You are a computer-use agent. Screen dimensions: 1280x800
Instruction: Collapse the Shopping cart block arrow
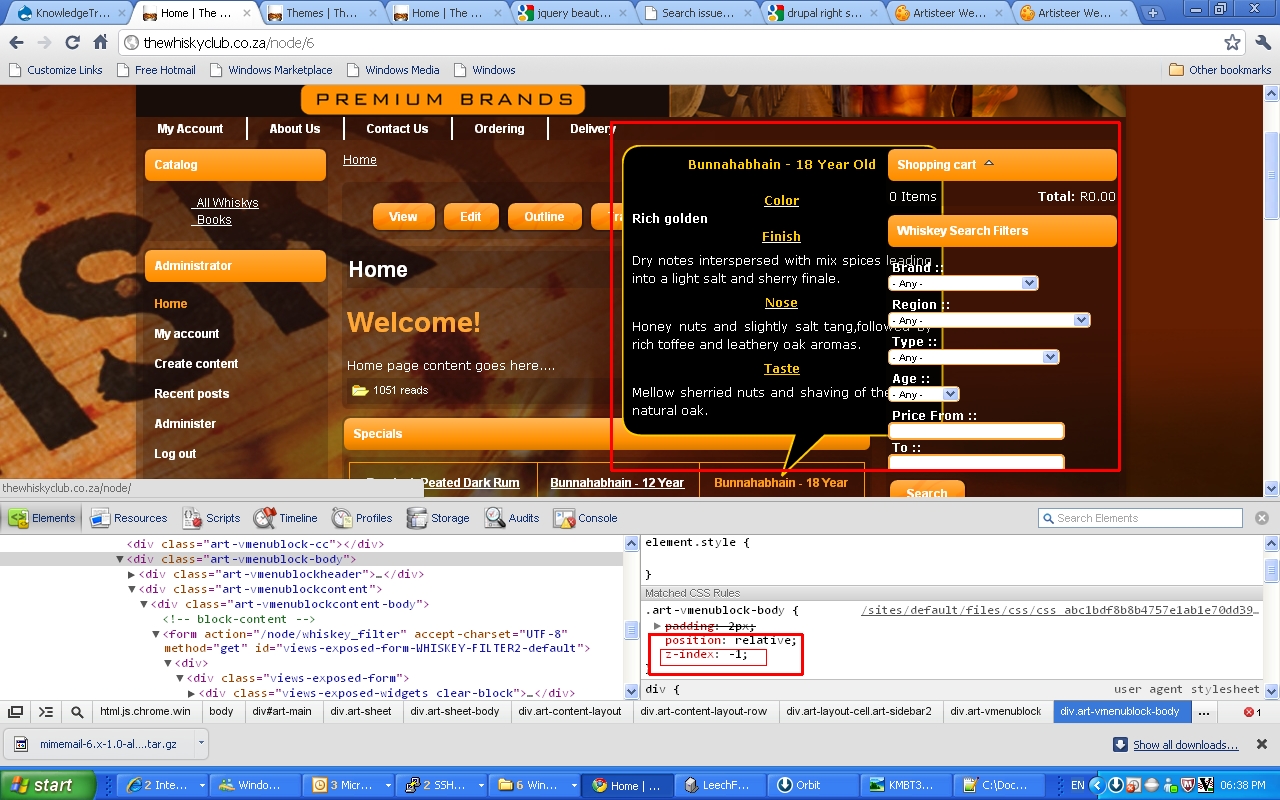point(989,163)
